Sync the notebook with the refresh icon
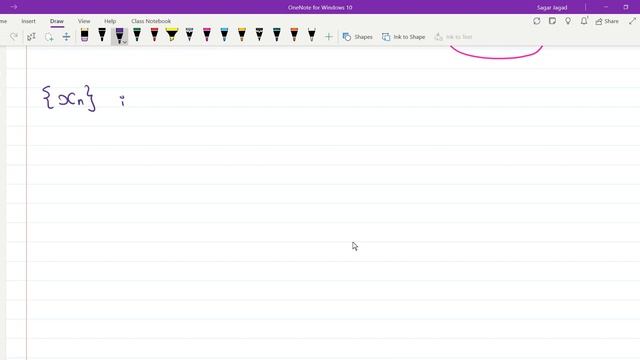 [537, 21]
